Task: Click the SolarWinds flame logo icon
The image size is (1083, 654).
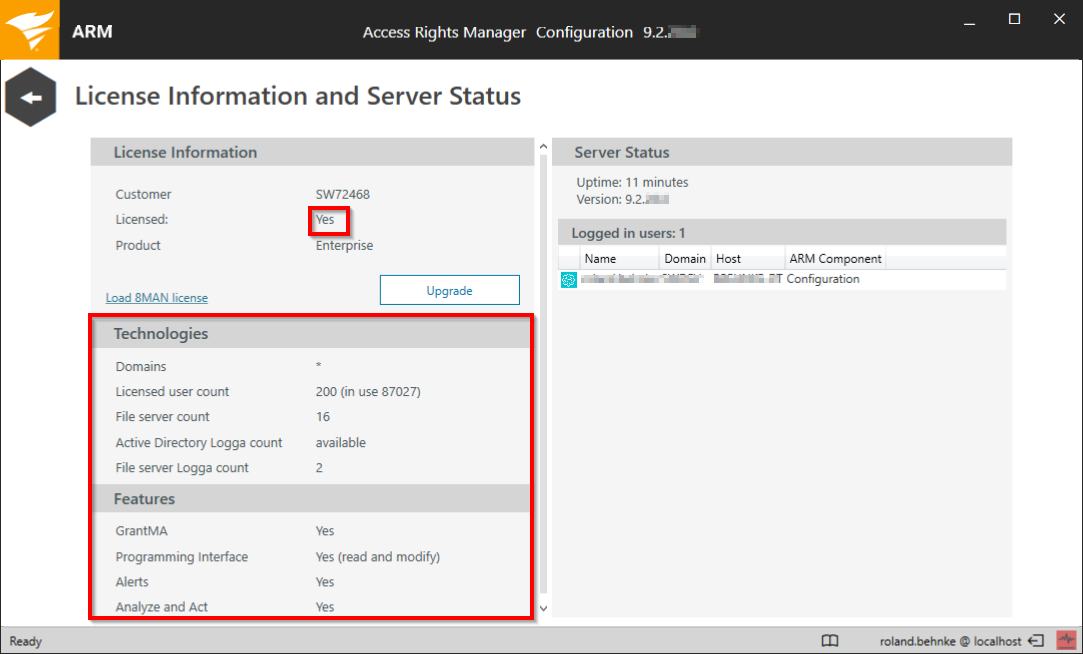Action: point(29,31)
